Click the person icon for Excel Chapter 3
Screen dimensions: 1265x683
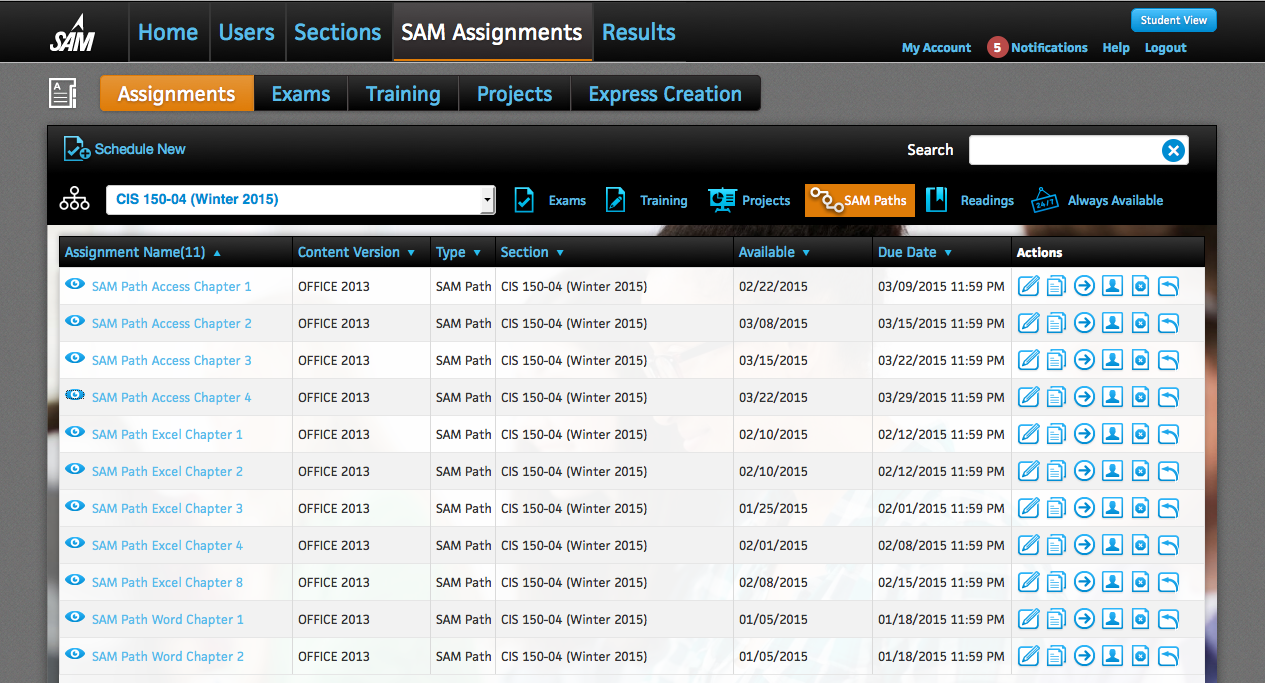pos(1112,508)
